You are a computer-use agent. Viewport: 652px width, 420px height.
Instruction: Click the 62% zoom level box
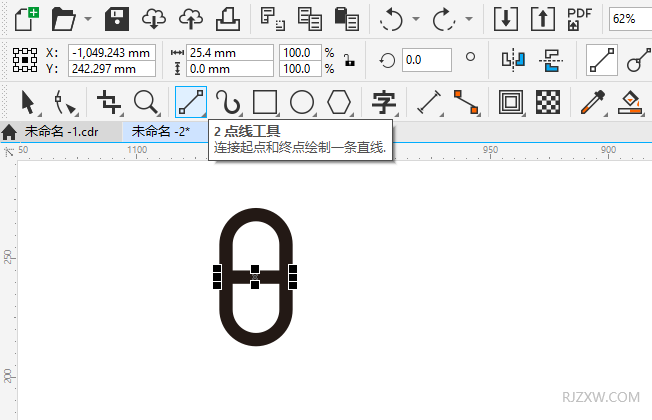point(630,19)
